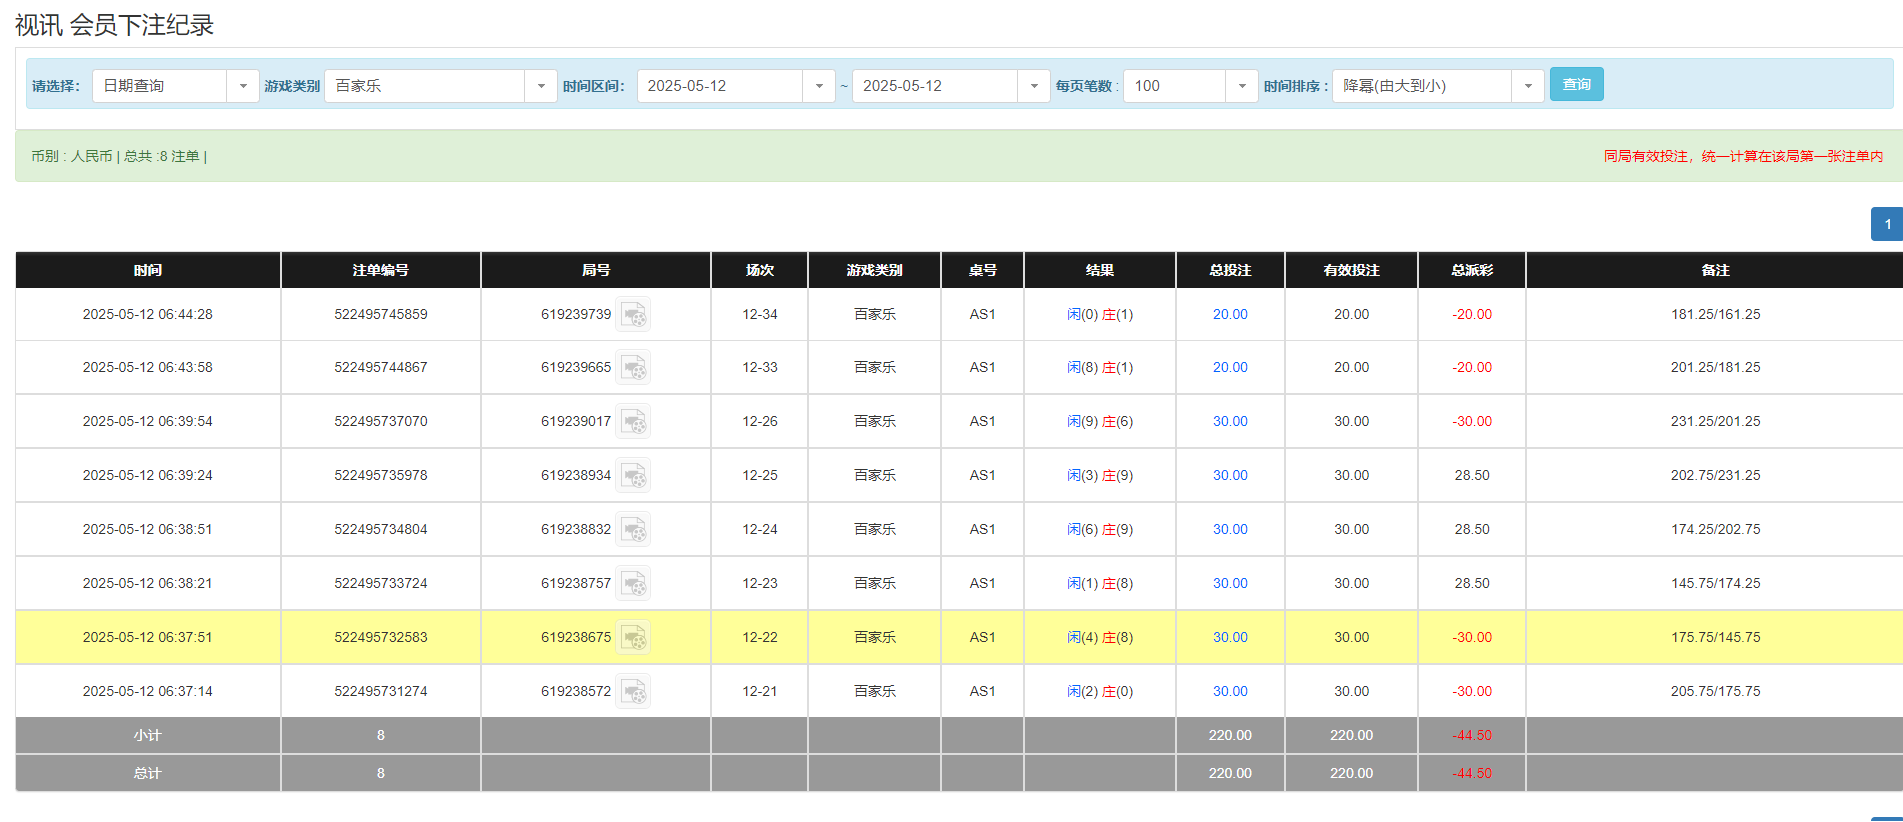Click the 总派彩 column header
The width and height of the screenshot is (1903, 822).
tap(1471, 270)
